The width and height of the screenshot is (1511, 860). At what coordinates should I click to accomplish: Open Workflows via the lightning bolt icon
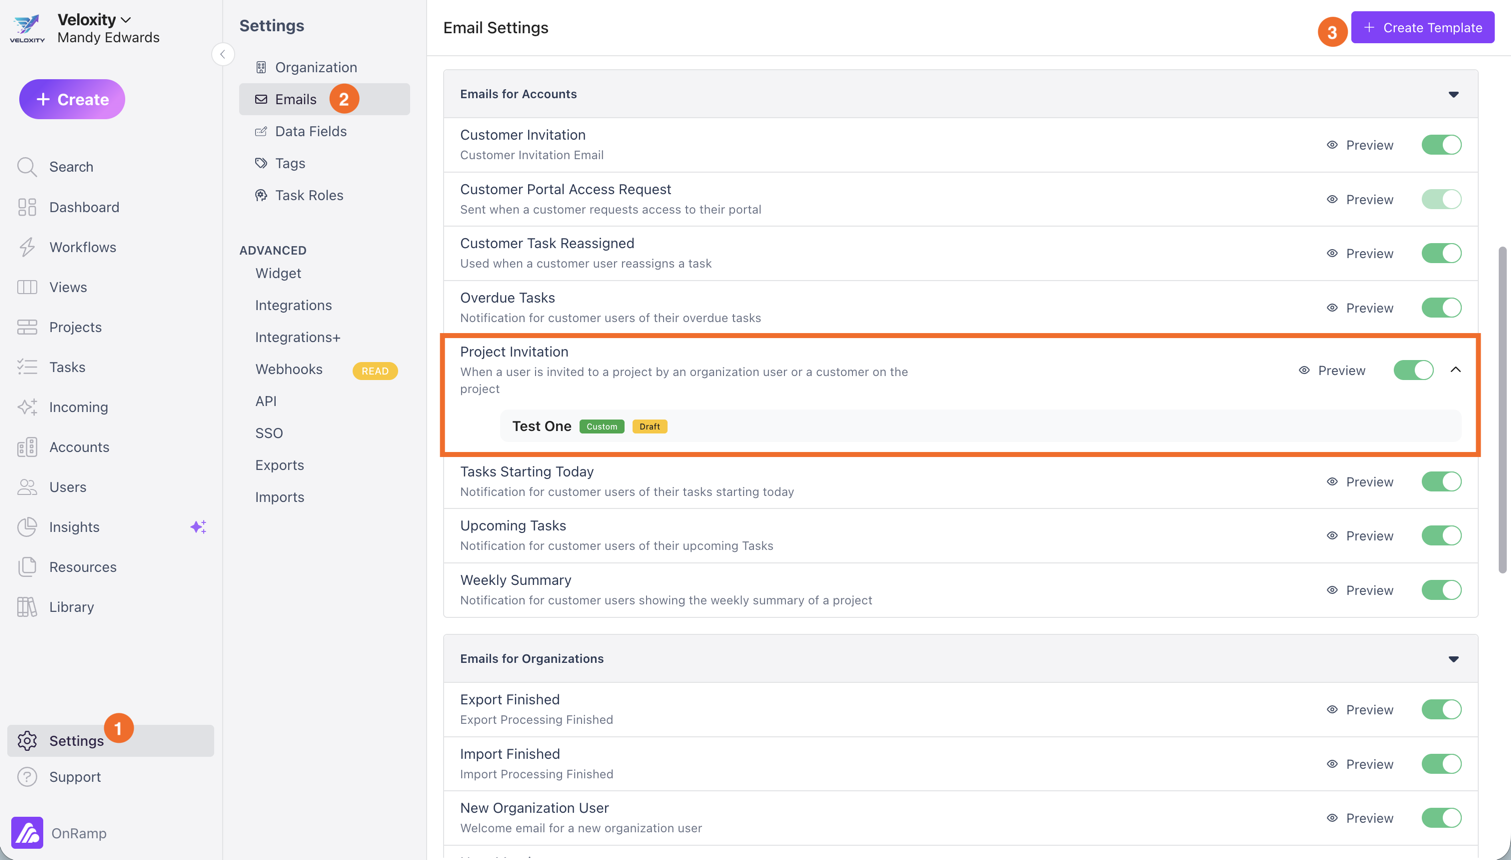coord(27,247)
